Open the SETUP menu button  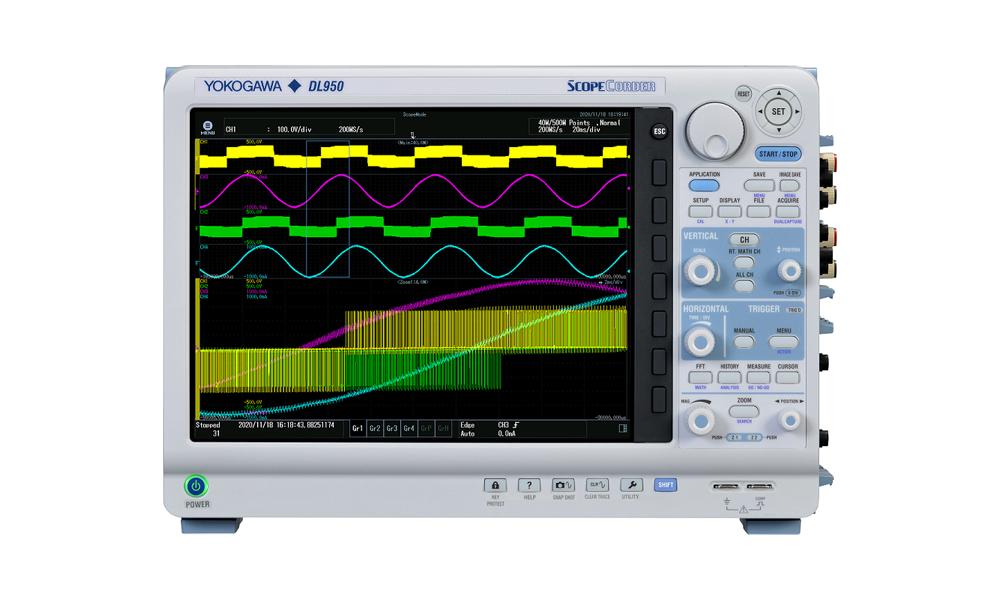[x=700, y=212]
